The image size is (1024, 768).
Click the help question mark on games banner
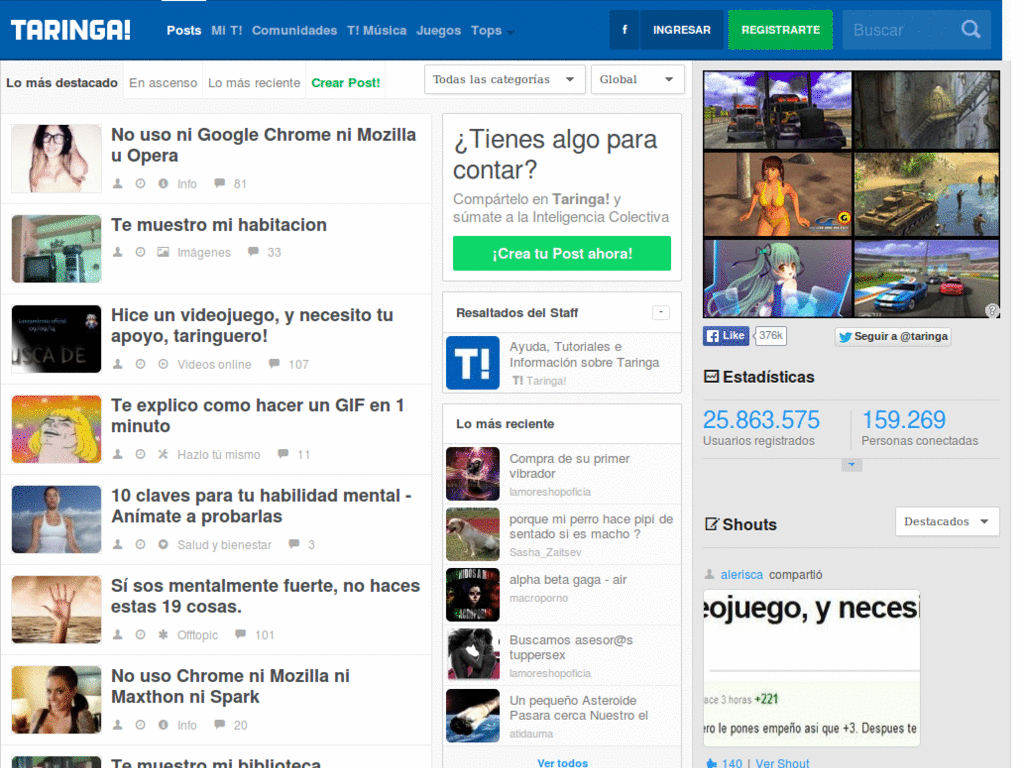[x=992, y=310]
